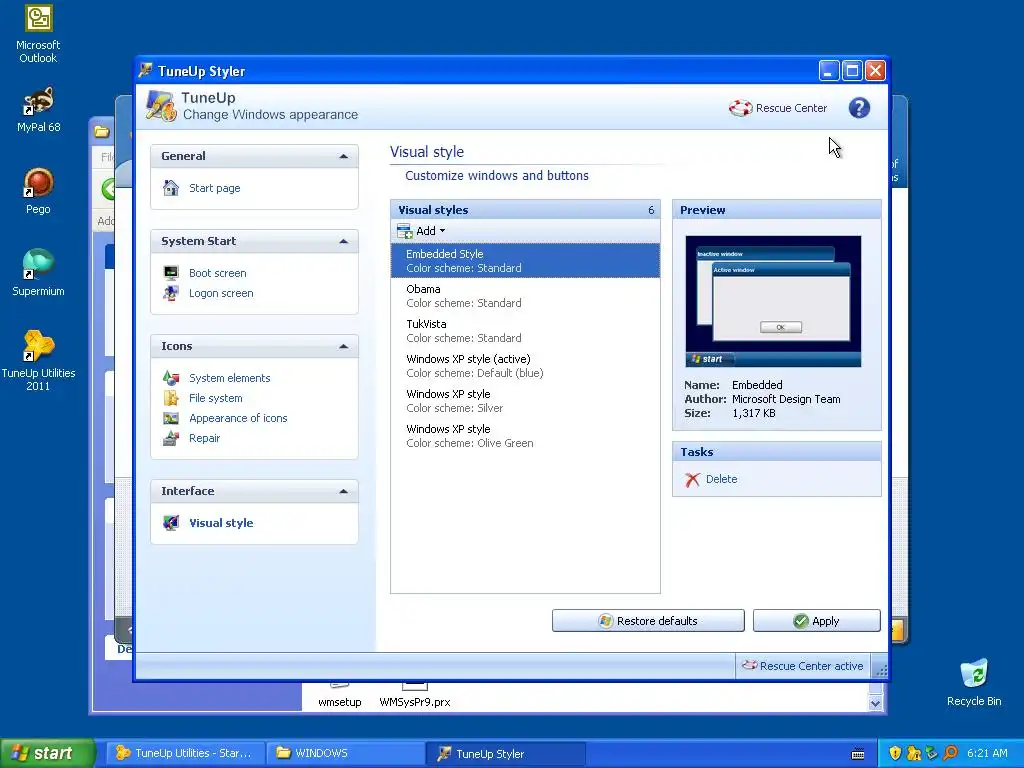Click the System elements icon

click(170, 378)
